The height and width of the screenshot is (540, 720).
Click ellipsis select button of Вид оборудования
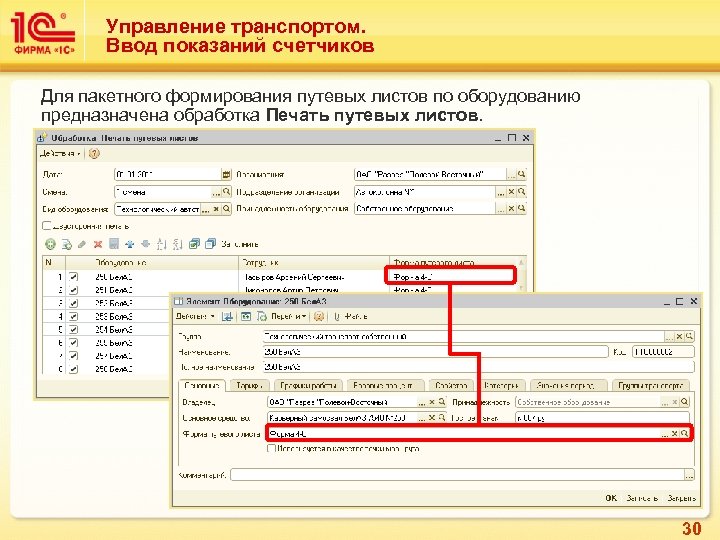click(206, 209)
